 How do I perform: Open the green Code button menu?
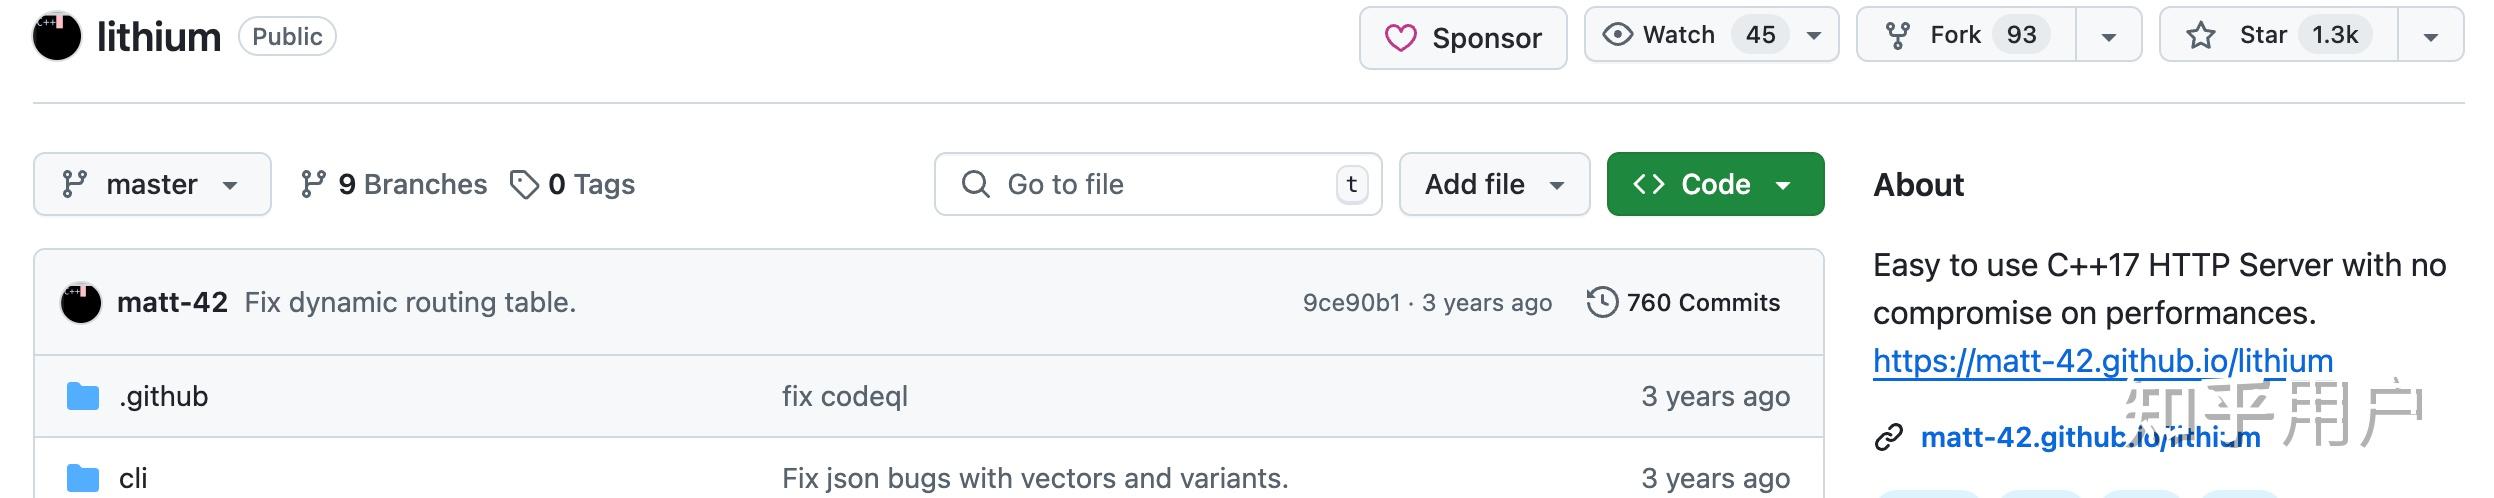click(x=1714, y=184)
